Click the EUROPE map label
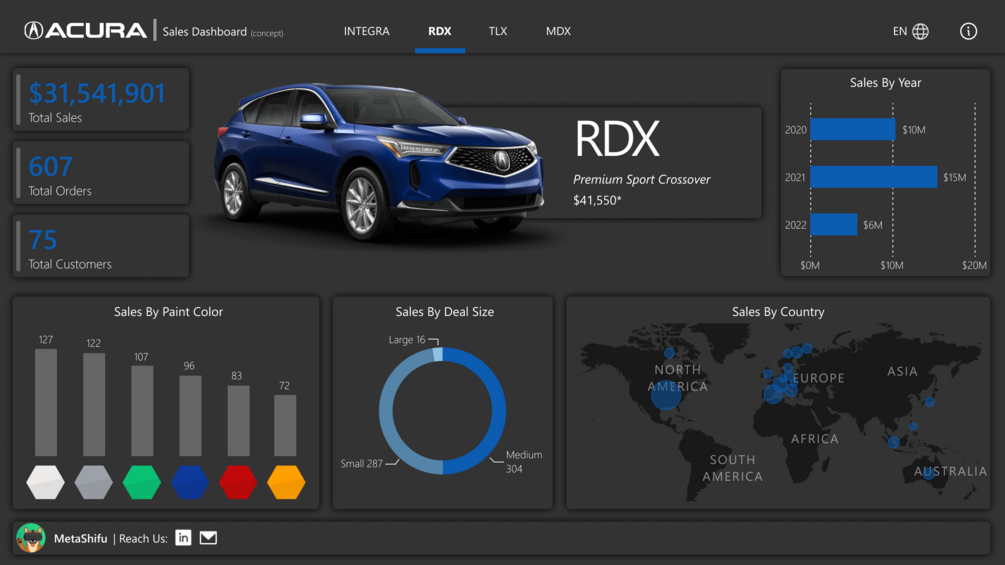 click(x=818, y=379)
